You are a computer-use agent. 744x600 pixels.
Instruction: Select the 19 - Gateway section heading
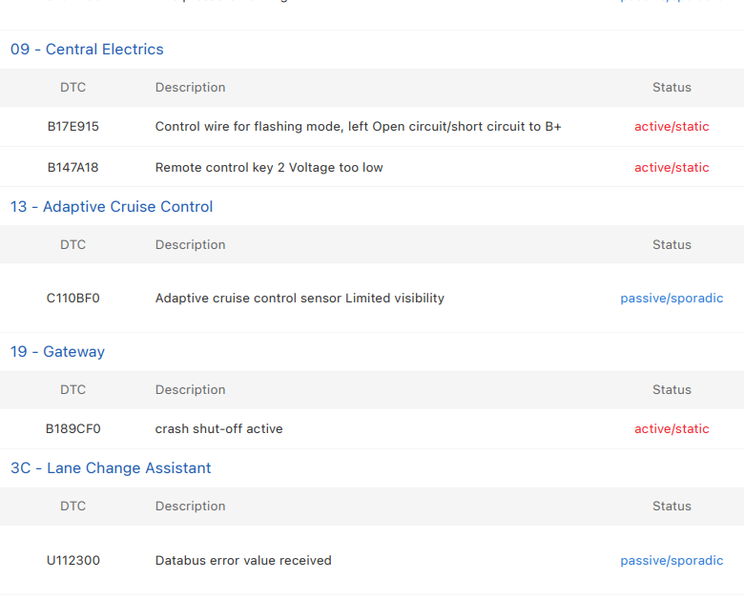point(58,352)
